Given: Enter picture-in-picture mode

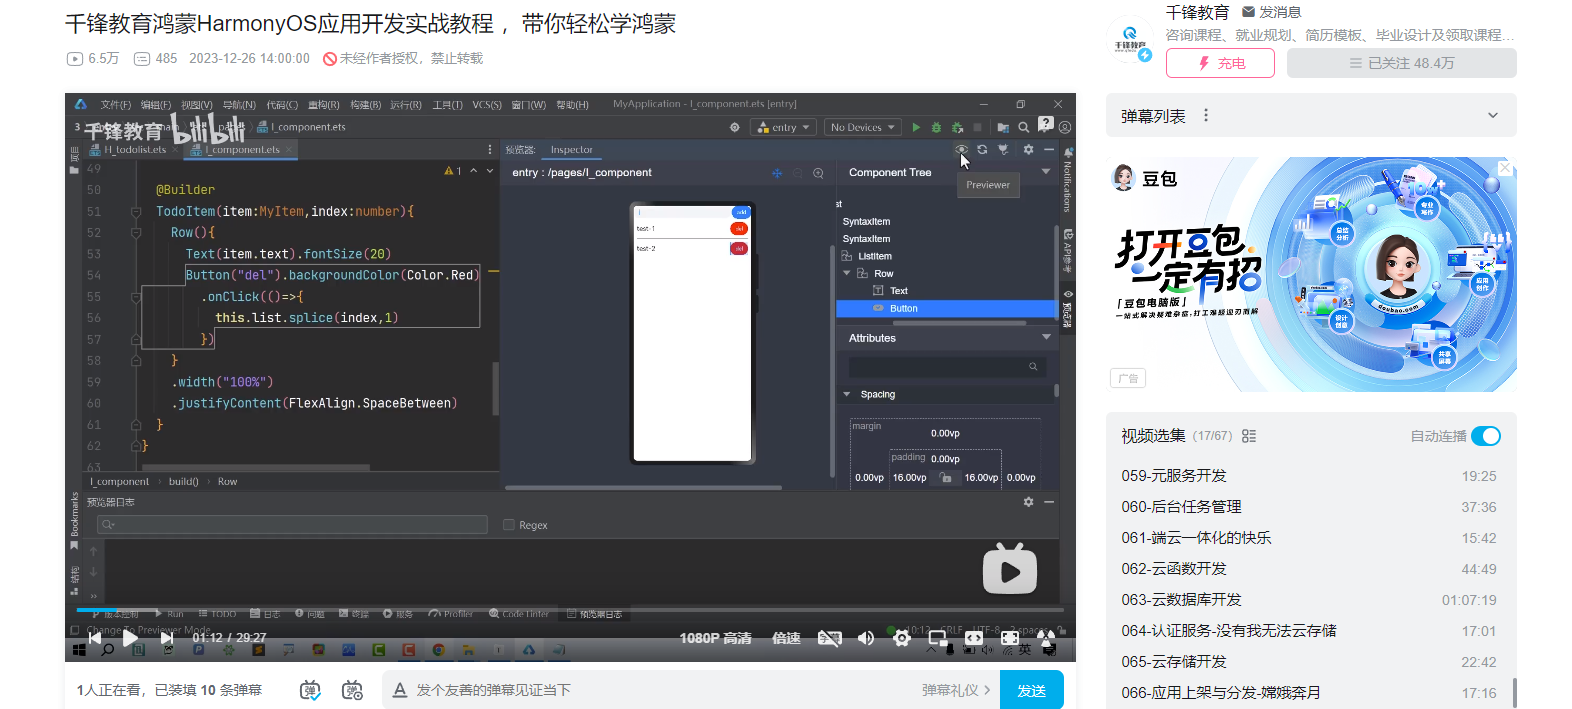Looking at the screenshot, I should (x=938, y=638).
